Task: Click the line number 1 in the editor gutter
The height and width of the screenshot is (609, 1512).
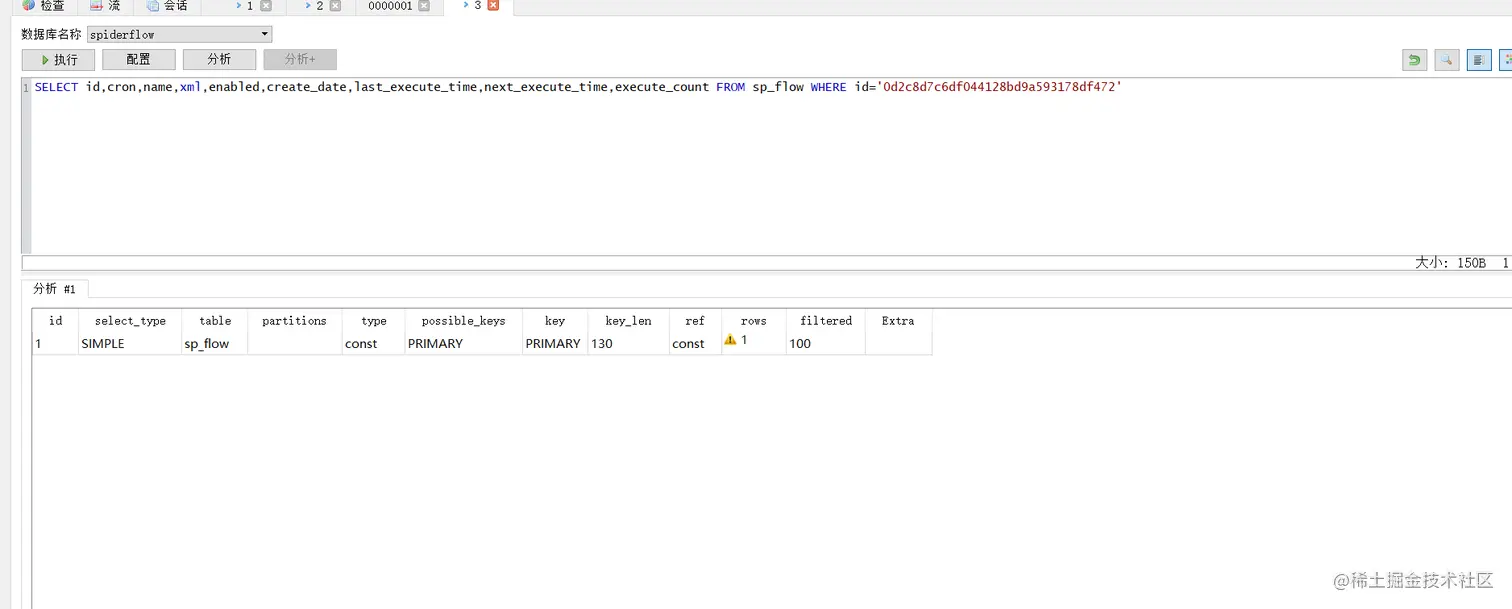Action: [26, 88]
